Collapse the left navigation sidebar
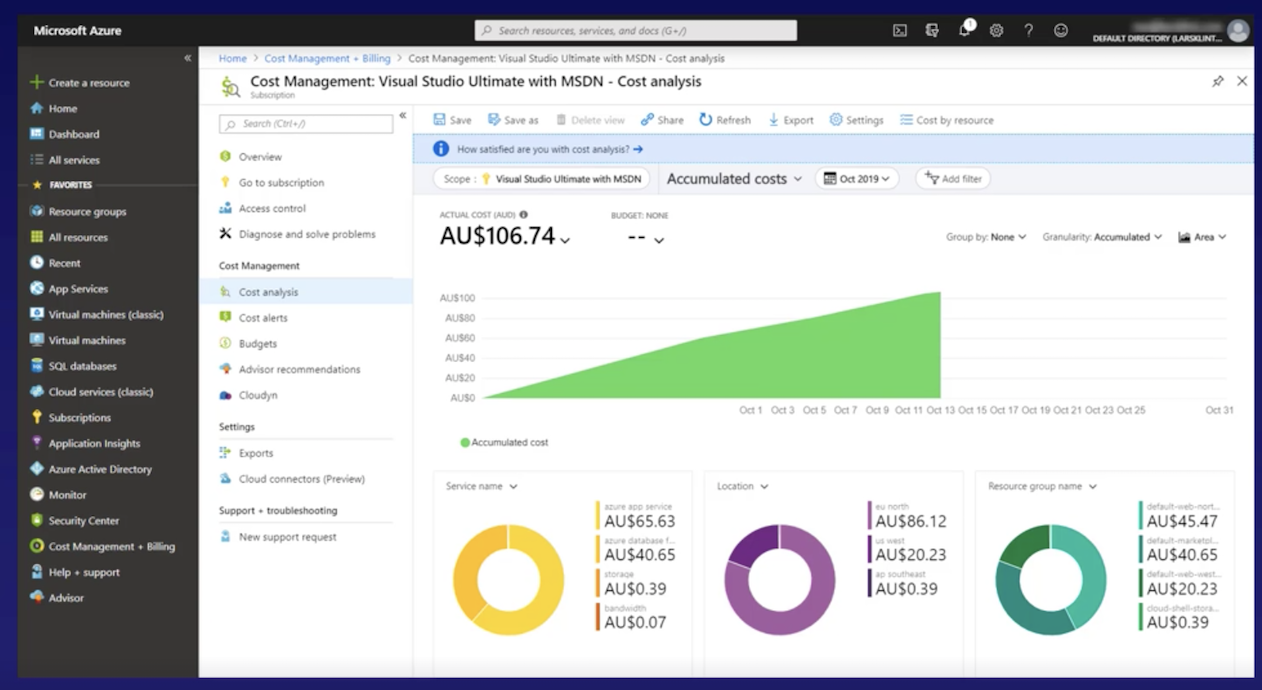The image size is (1262, 690). (187, 58)
